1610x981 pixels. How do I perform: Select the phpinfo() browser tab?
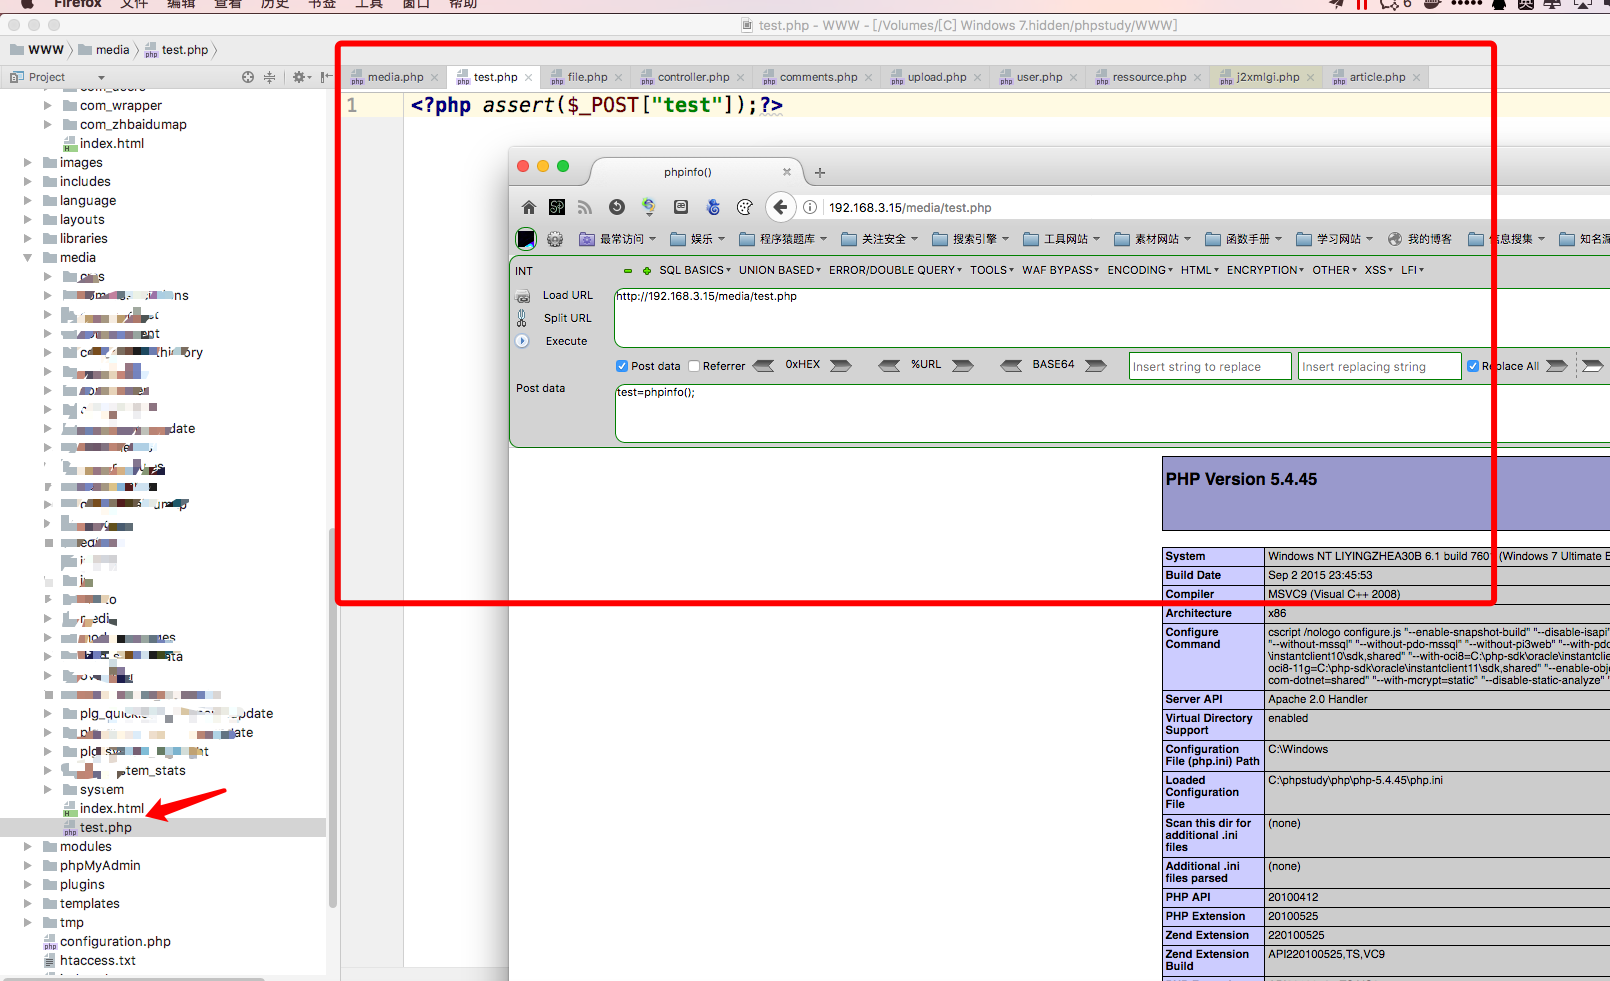point(688,172)
